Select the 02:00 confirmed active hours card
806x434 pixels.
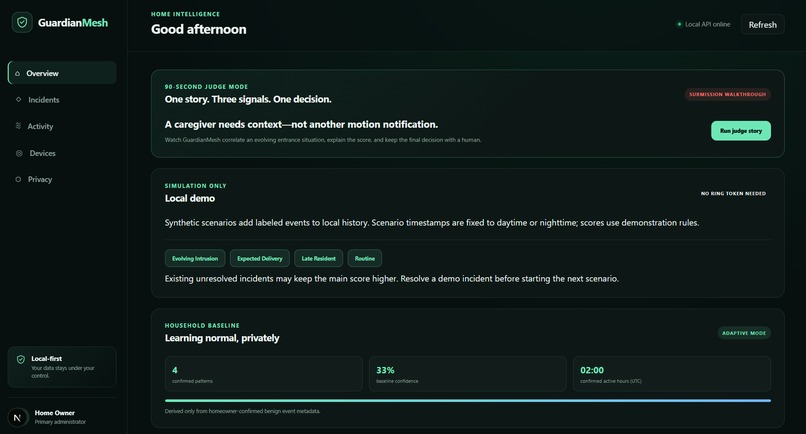[672, 374]
